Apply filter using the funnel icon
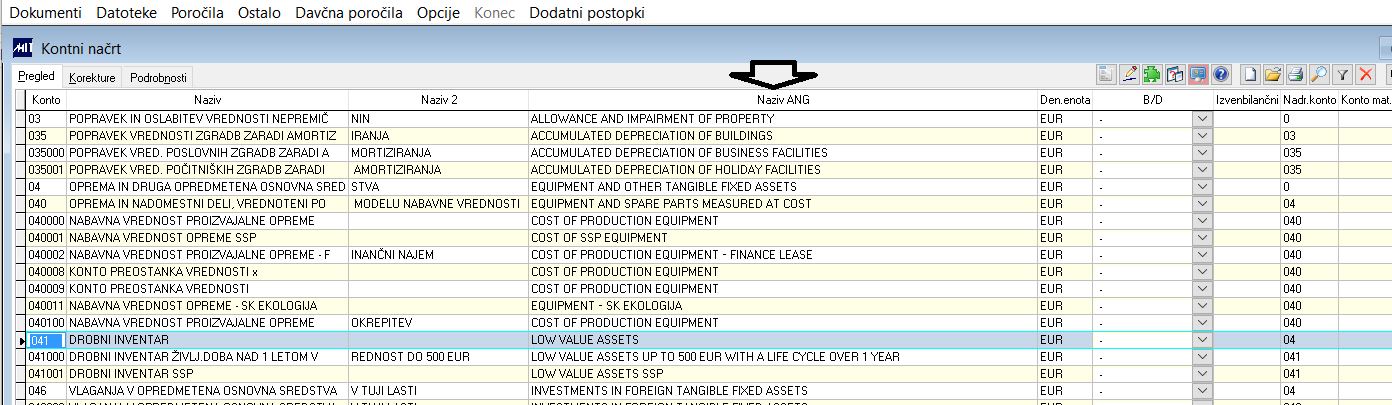Image resolution: width=1392 pixels, height=405 pixels. (1343, 74)
